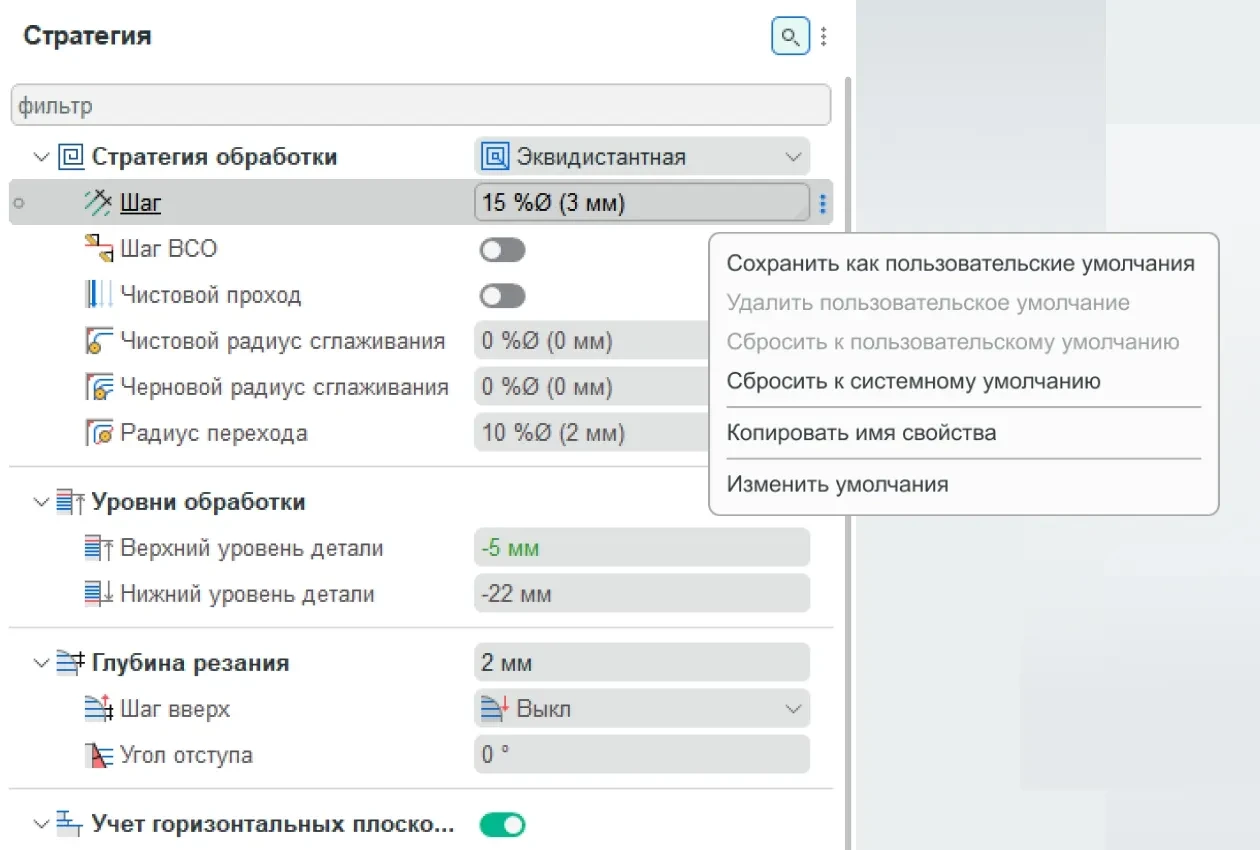Image resolution: width=1260 pixels, height=850 pixels.
Task: Select the Шаг вверх label
Action: (x=175, y=709)
